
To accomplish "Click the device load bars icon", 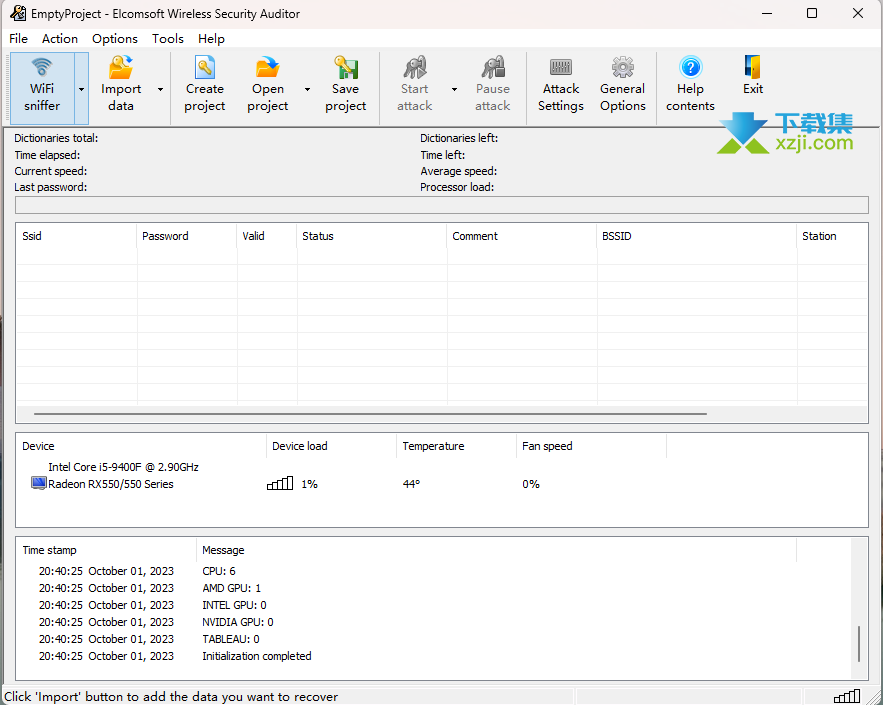I will pos(280,483).
